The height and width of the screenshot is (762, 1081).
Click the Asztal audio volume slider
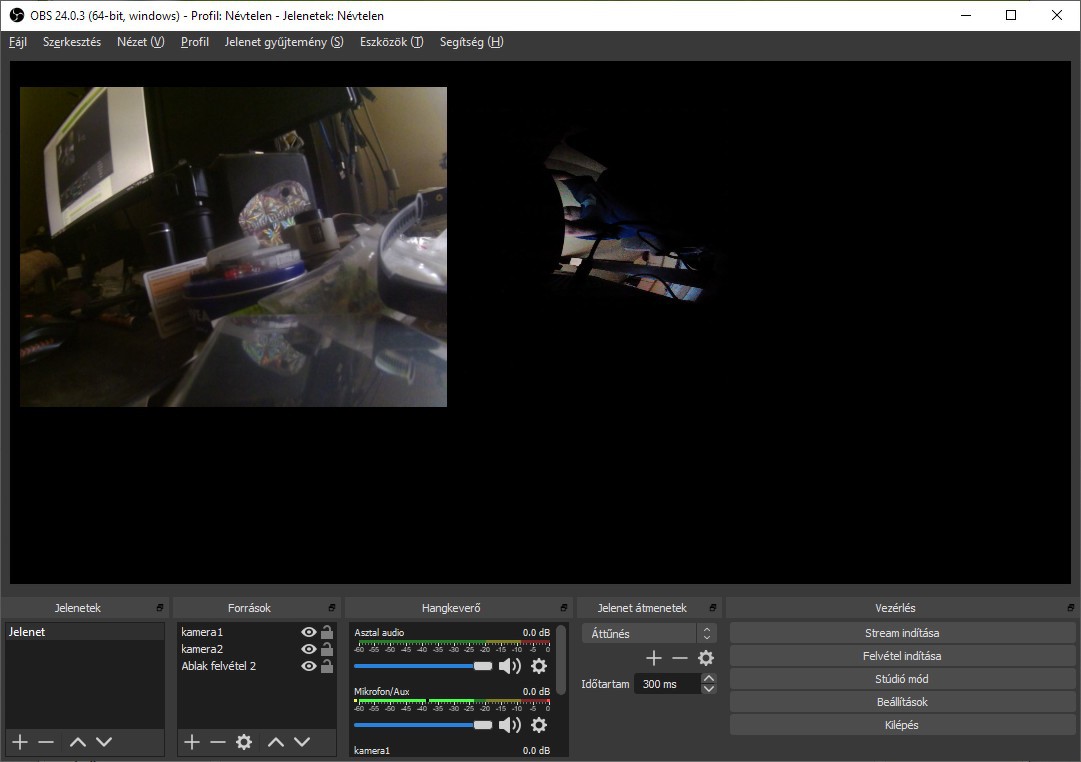pyautogui.click(x=423, y=666)
